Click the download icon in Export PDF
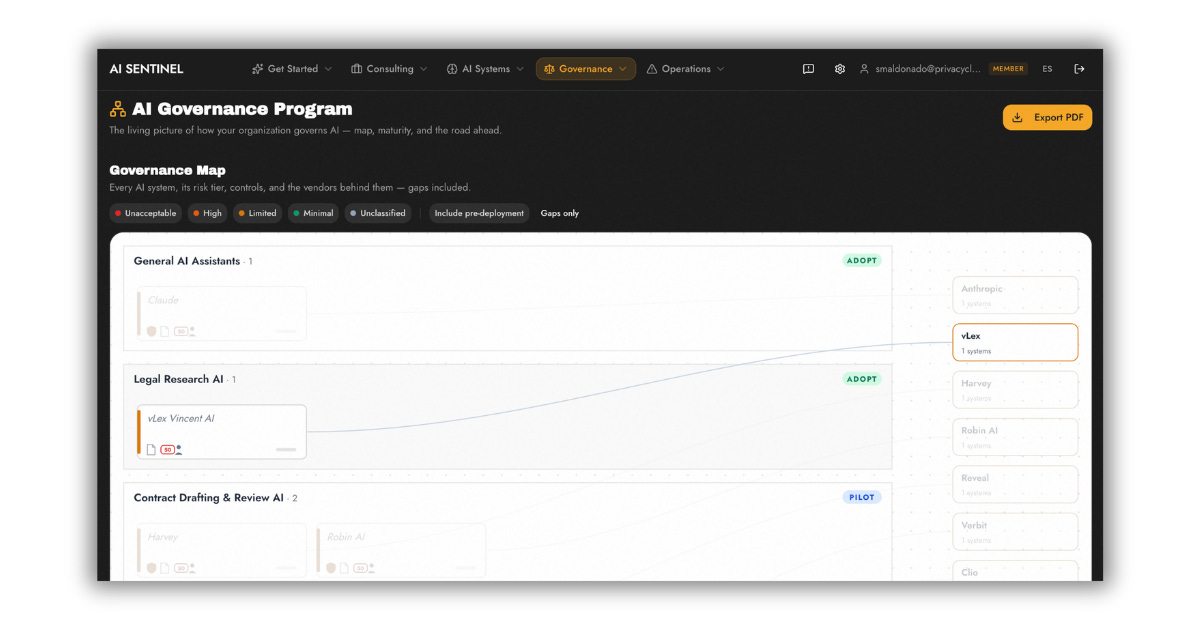Screen dimensions: 1200x630 click(x=1018, y=117)
